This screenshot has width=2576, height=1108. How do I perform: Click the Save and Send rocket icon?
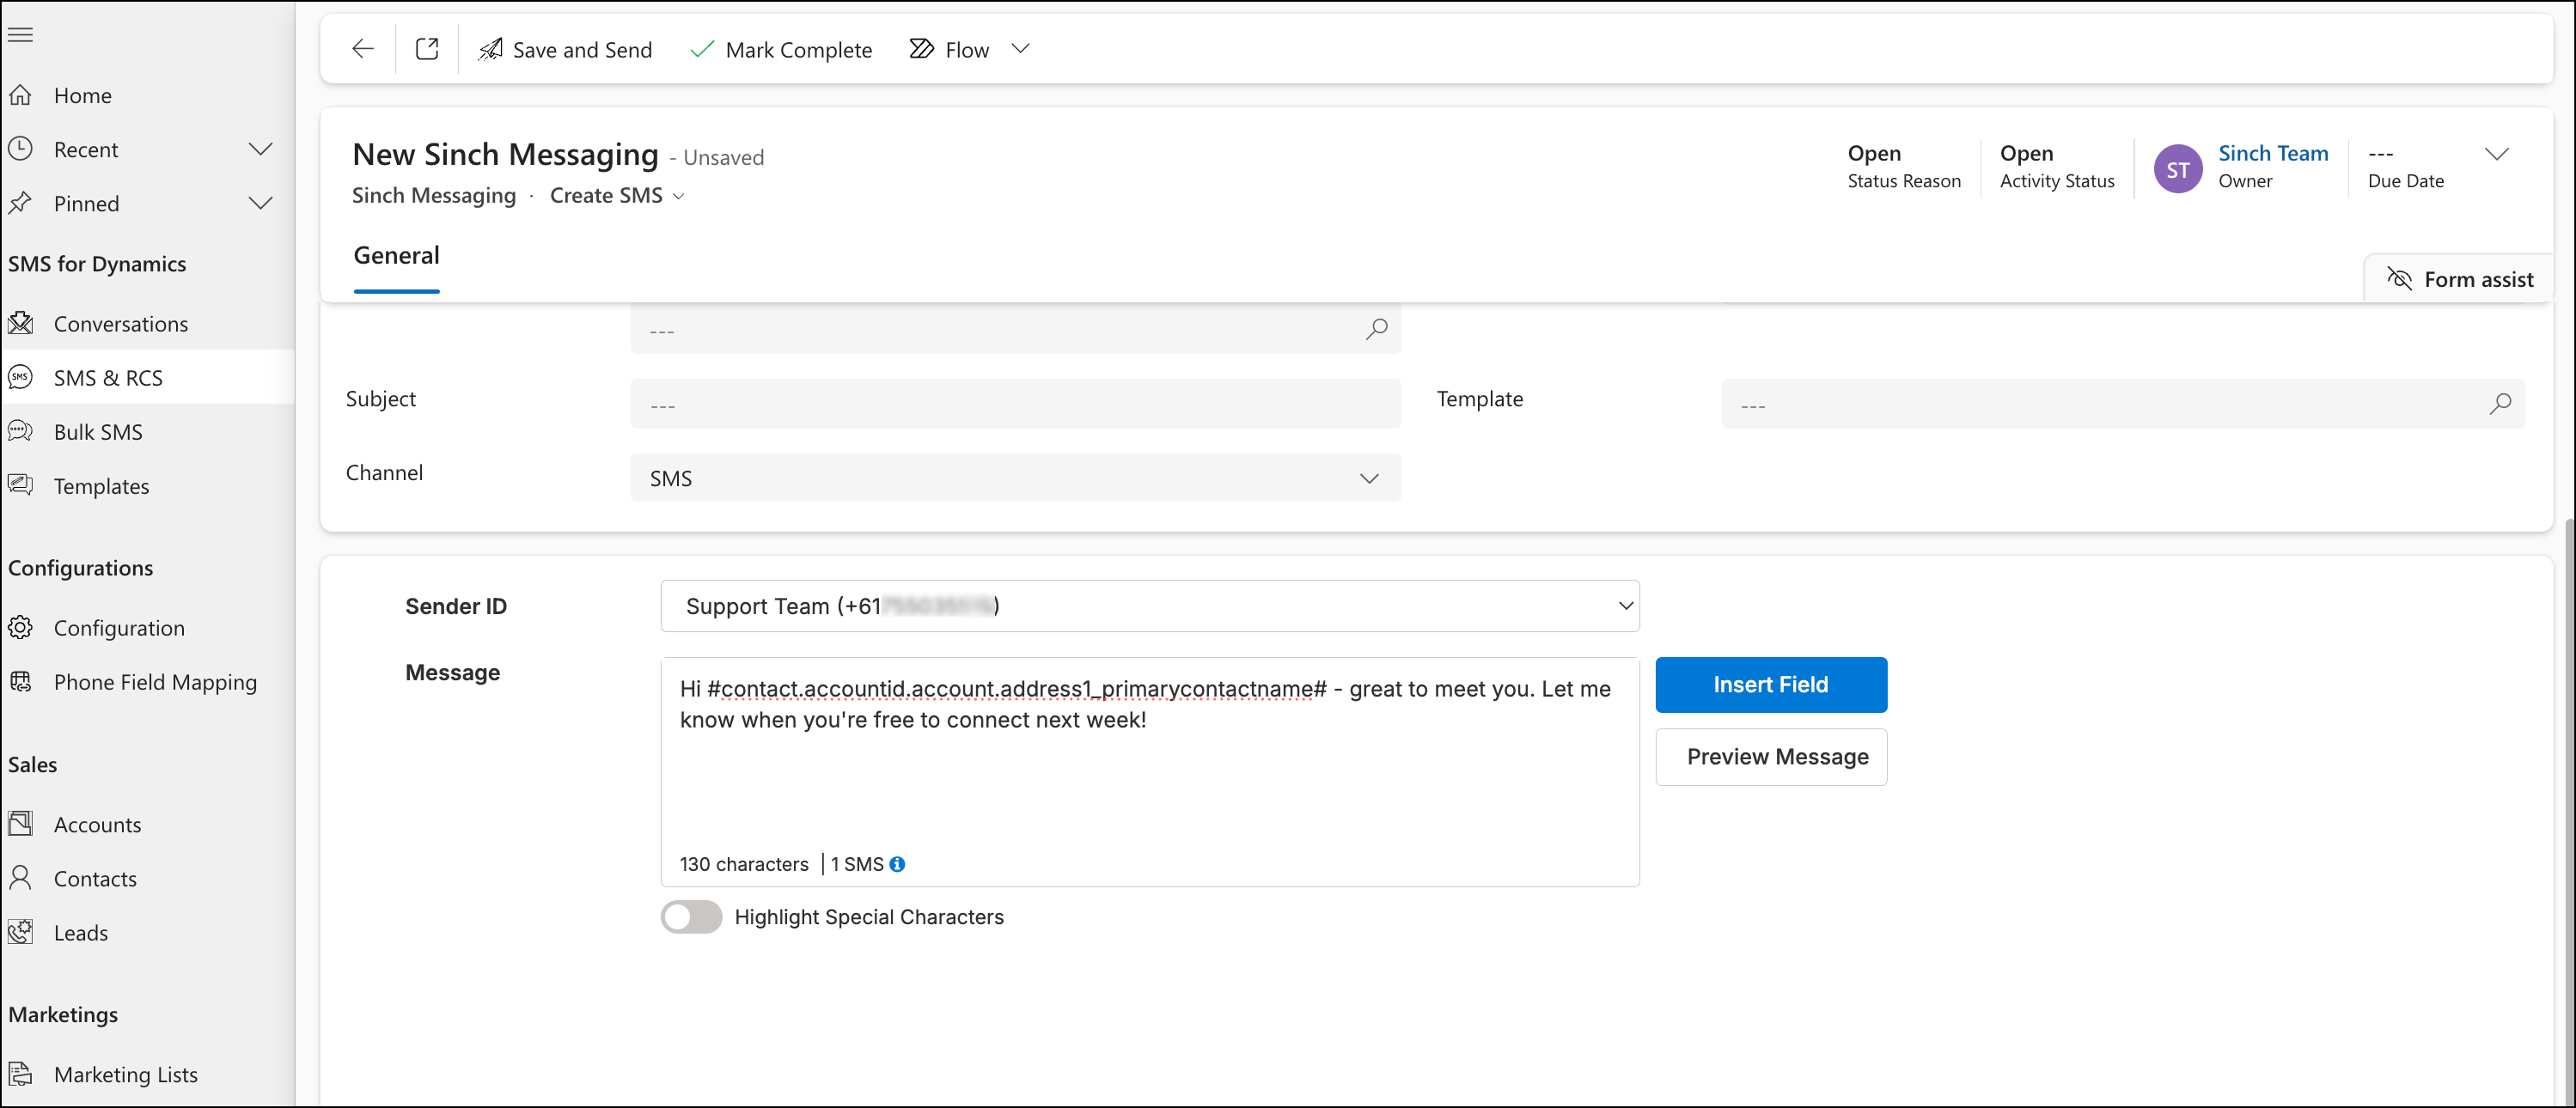[490, 49]
